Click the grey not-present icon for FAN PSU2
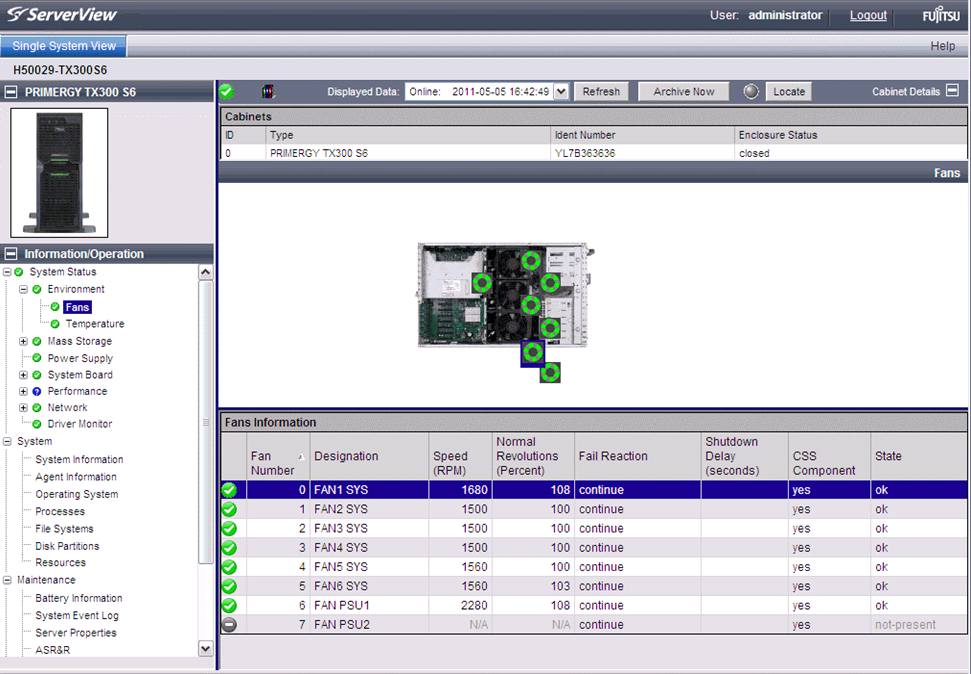 tap(229, 624)
